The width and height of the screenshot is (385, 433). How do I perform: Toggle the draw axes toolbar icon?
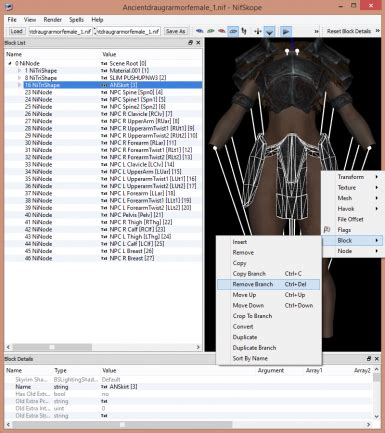(258, 31)
